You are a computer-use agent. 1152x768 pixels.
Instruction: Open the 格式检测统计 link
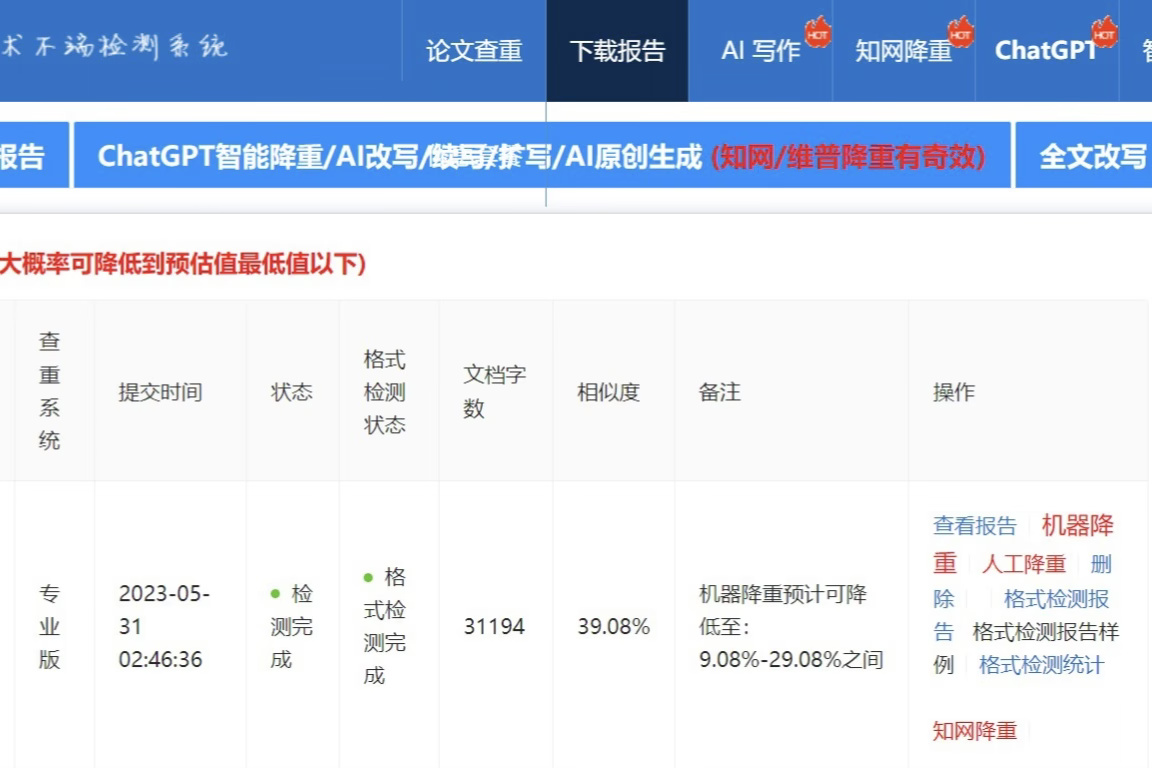[x=1041, y=665]
